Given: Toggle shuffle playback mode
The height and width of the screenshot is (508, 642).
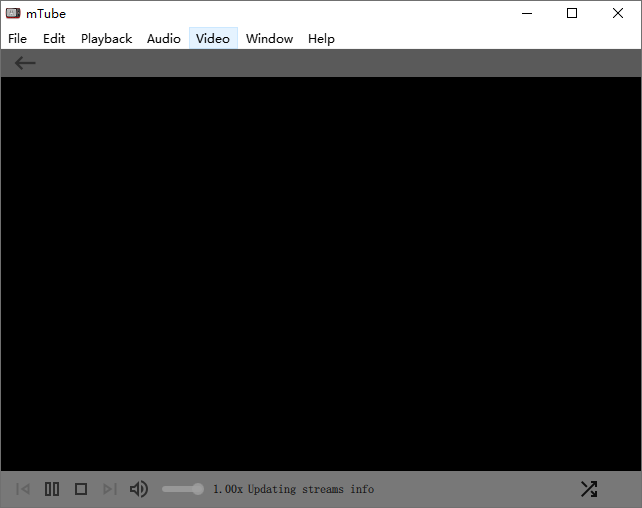Looking at the screenshot, I should click(x=589, y=489).
